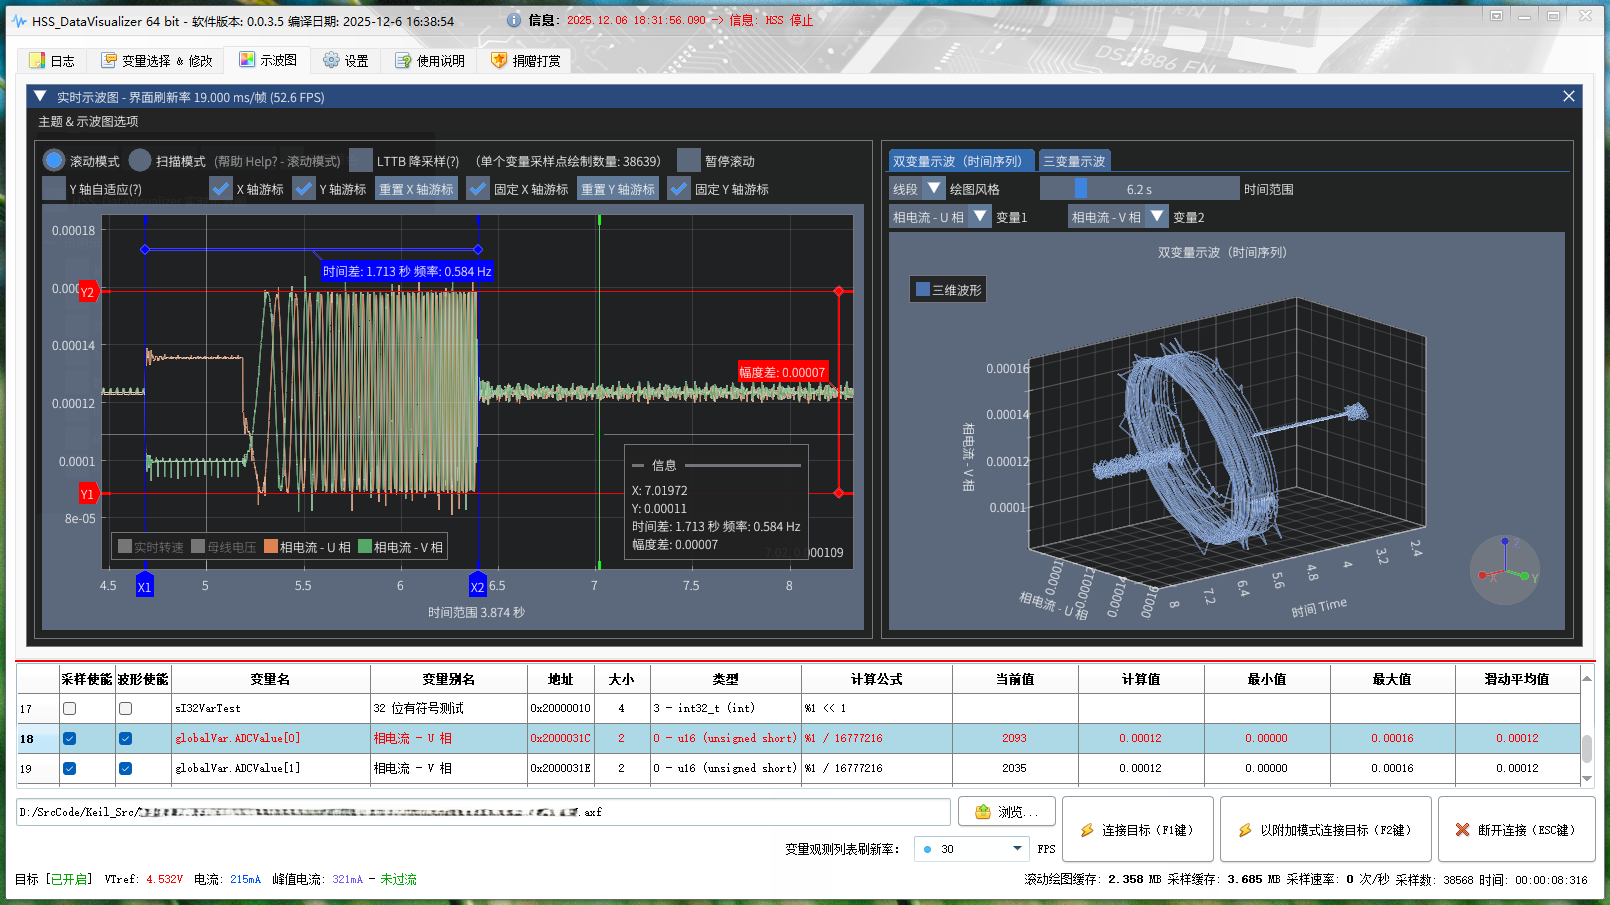Click the Y2 red cursor marker
Viewport: 1610px width, 905px height.
point(88,292)
